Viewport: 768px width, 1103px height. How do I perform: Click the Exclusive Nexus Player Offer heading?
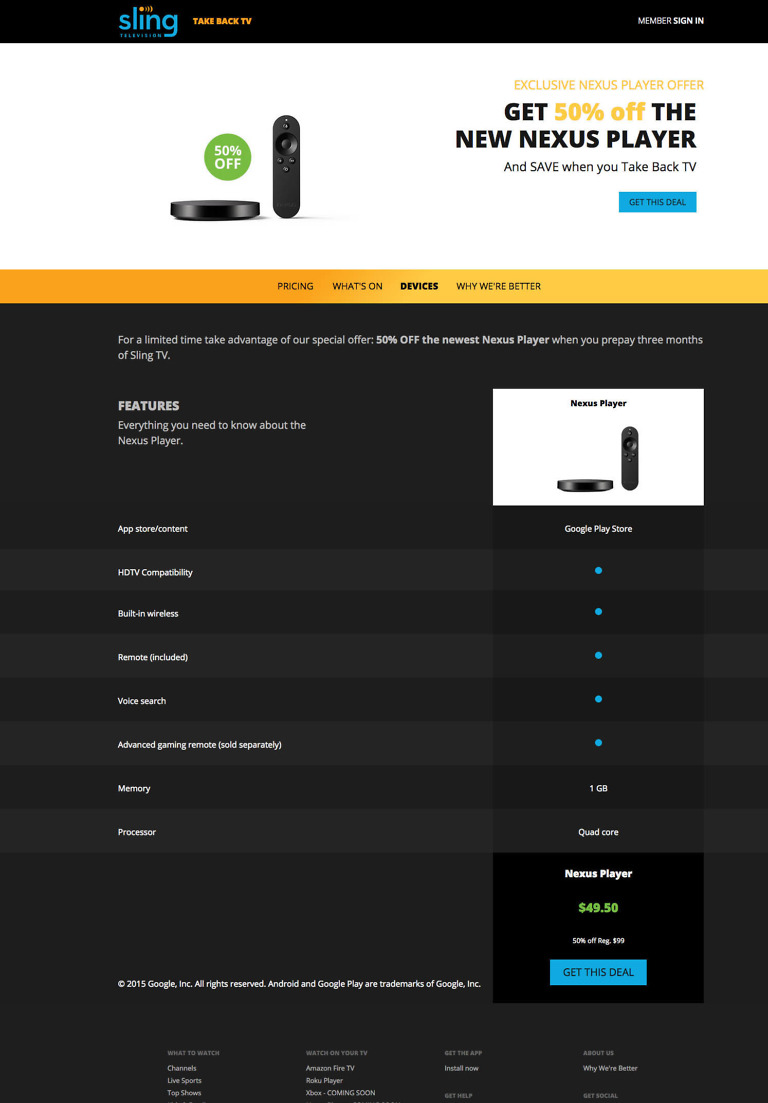[608, 85]
